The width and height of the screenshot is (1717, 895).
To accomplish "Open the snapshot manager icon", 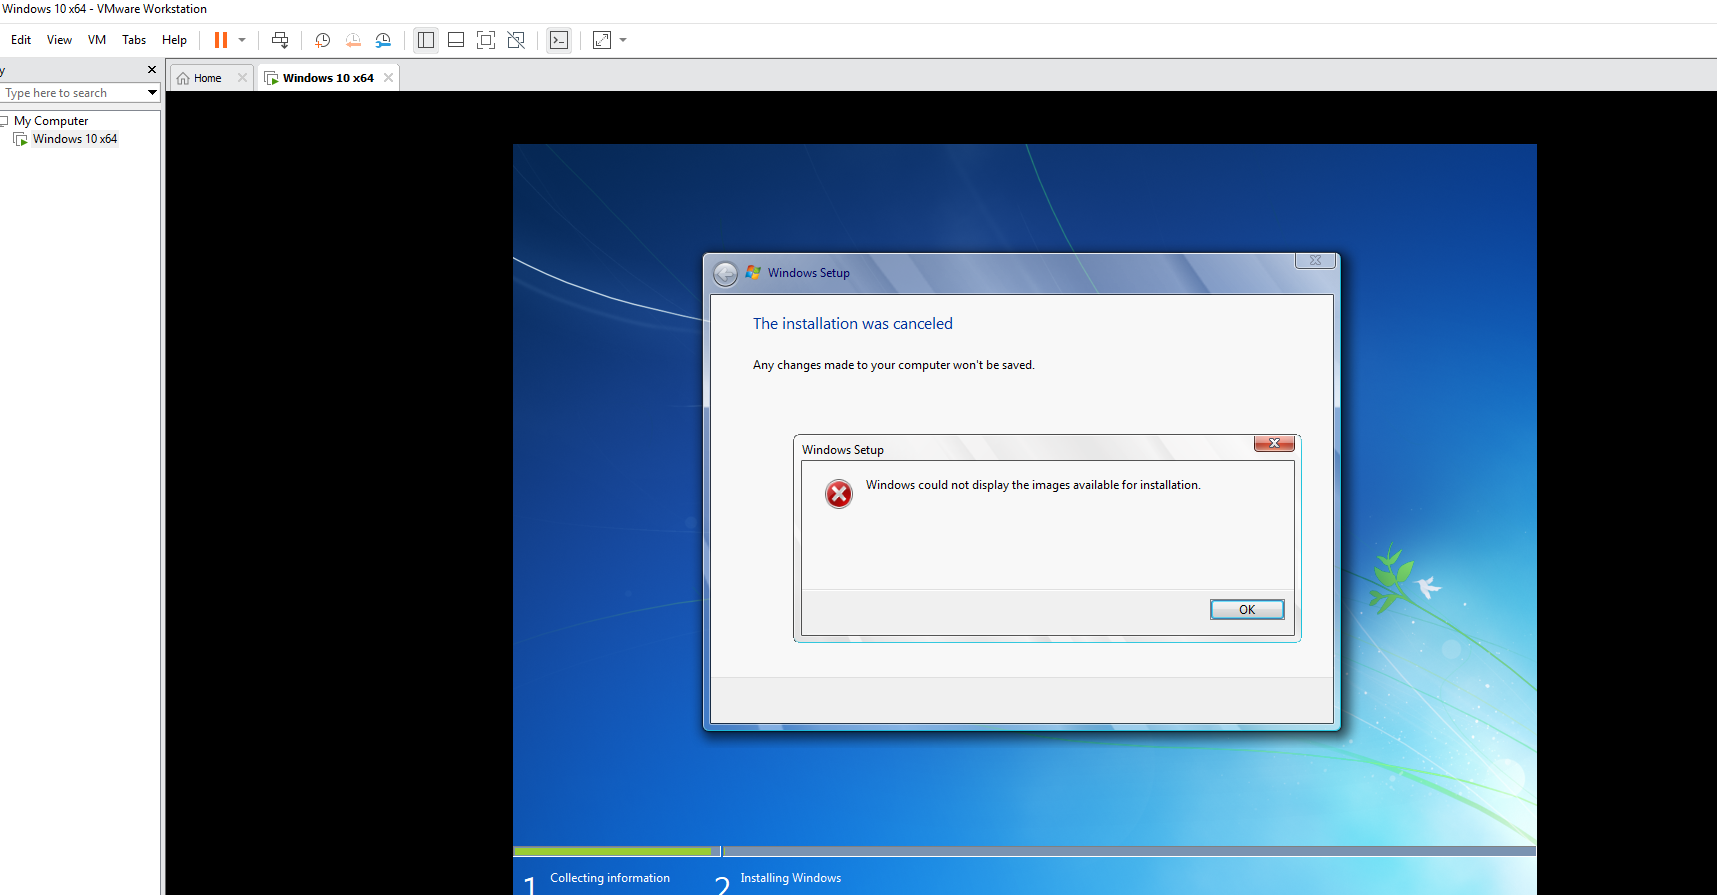I will tap(383, 40).
